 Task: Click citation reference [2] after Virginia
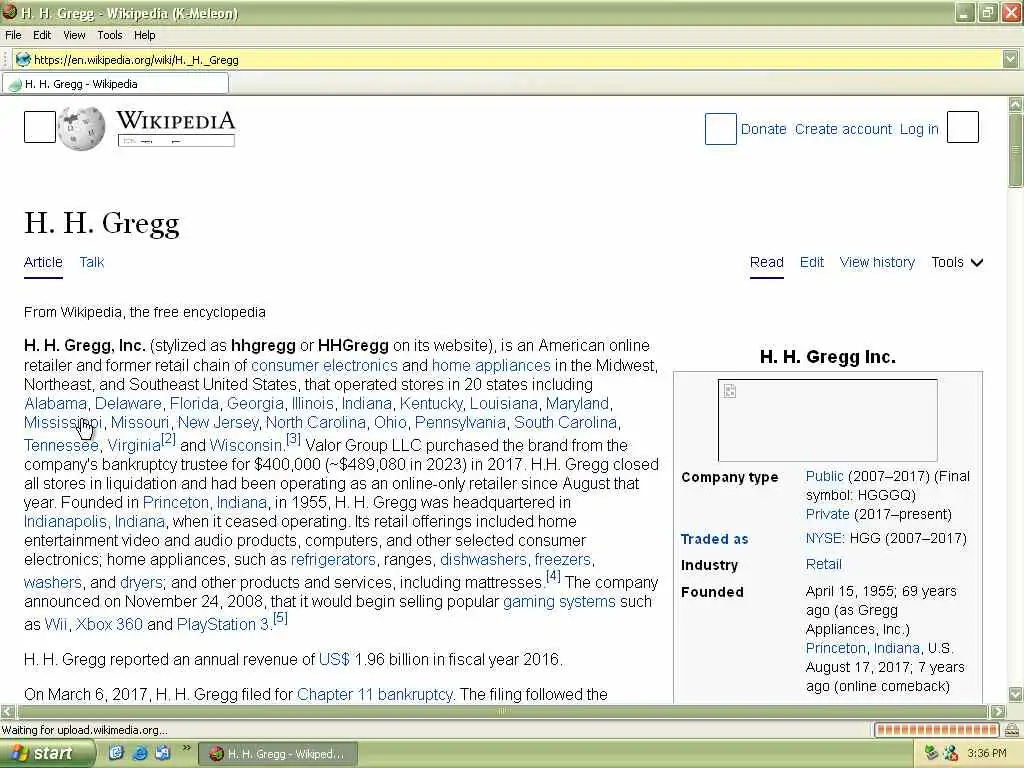(x=168, y=440)
